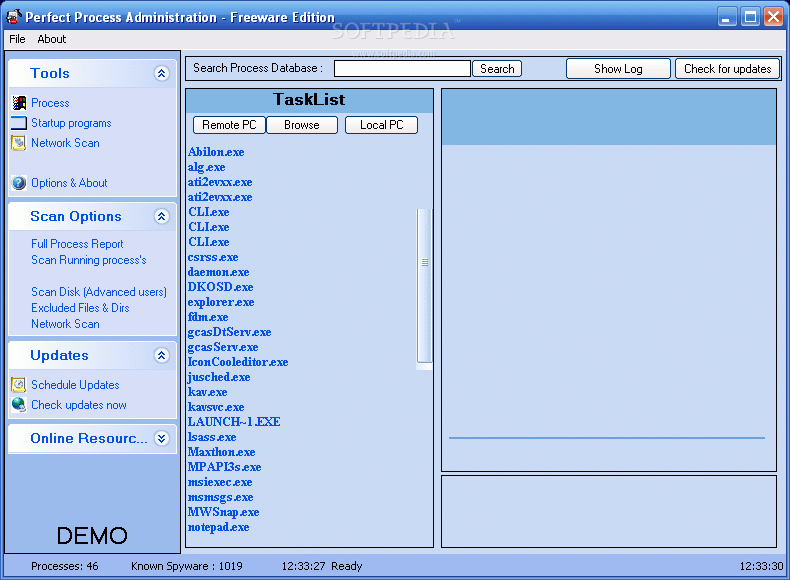Select kav.exe in the task list
790x580 pixels.
tap(207, 392)
